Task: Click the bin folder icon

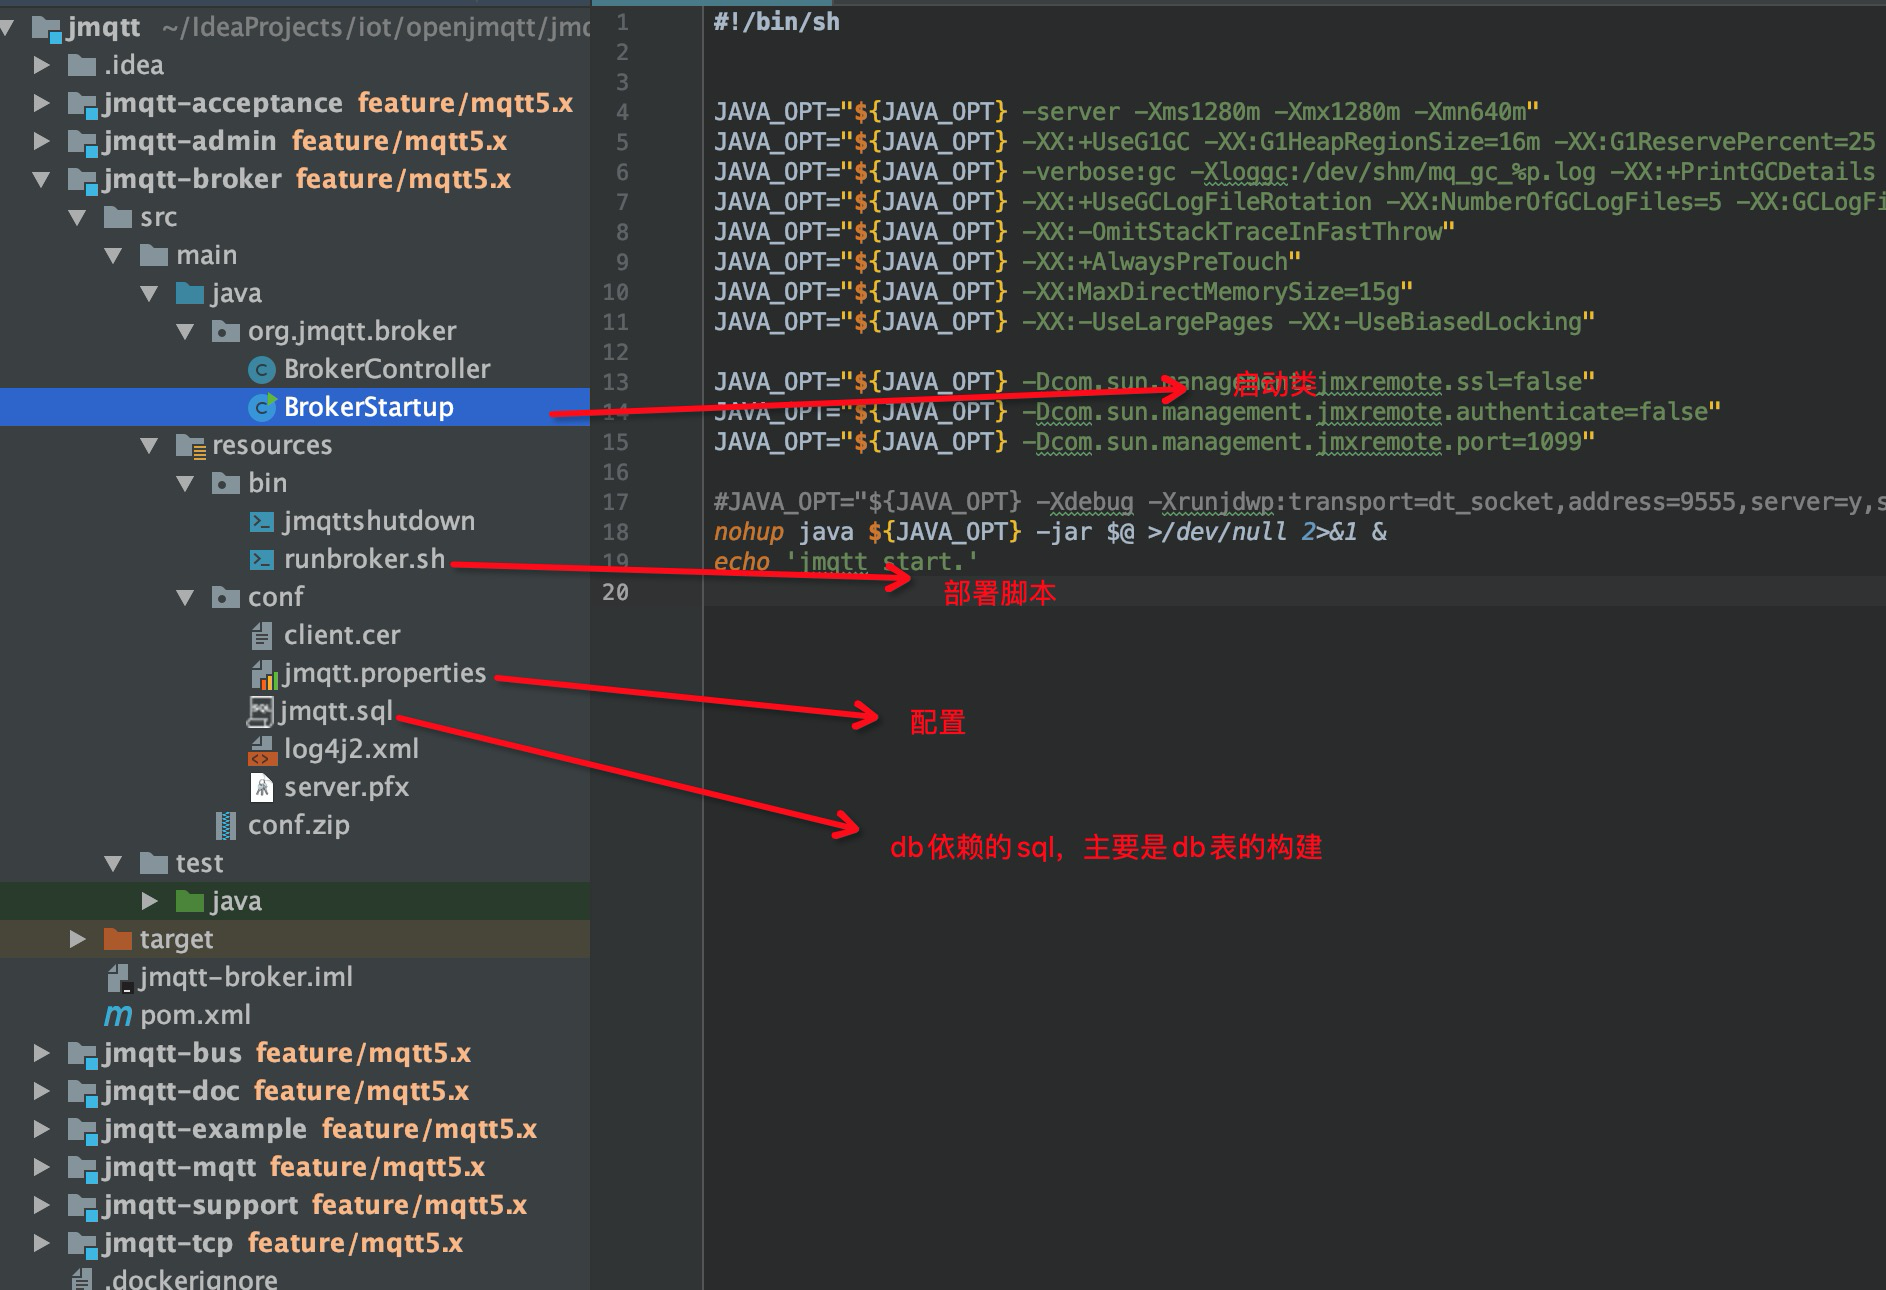Action: coord(226,484)
